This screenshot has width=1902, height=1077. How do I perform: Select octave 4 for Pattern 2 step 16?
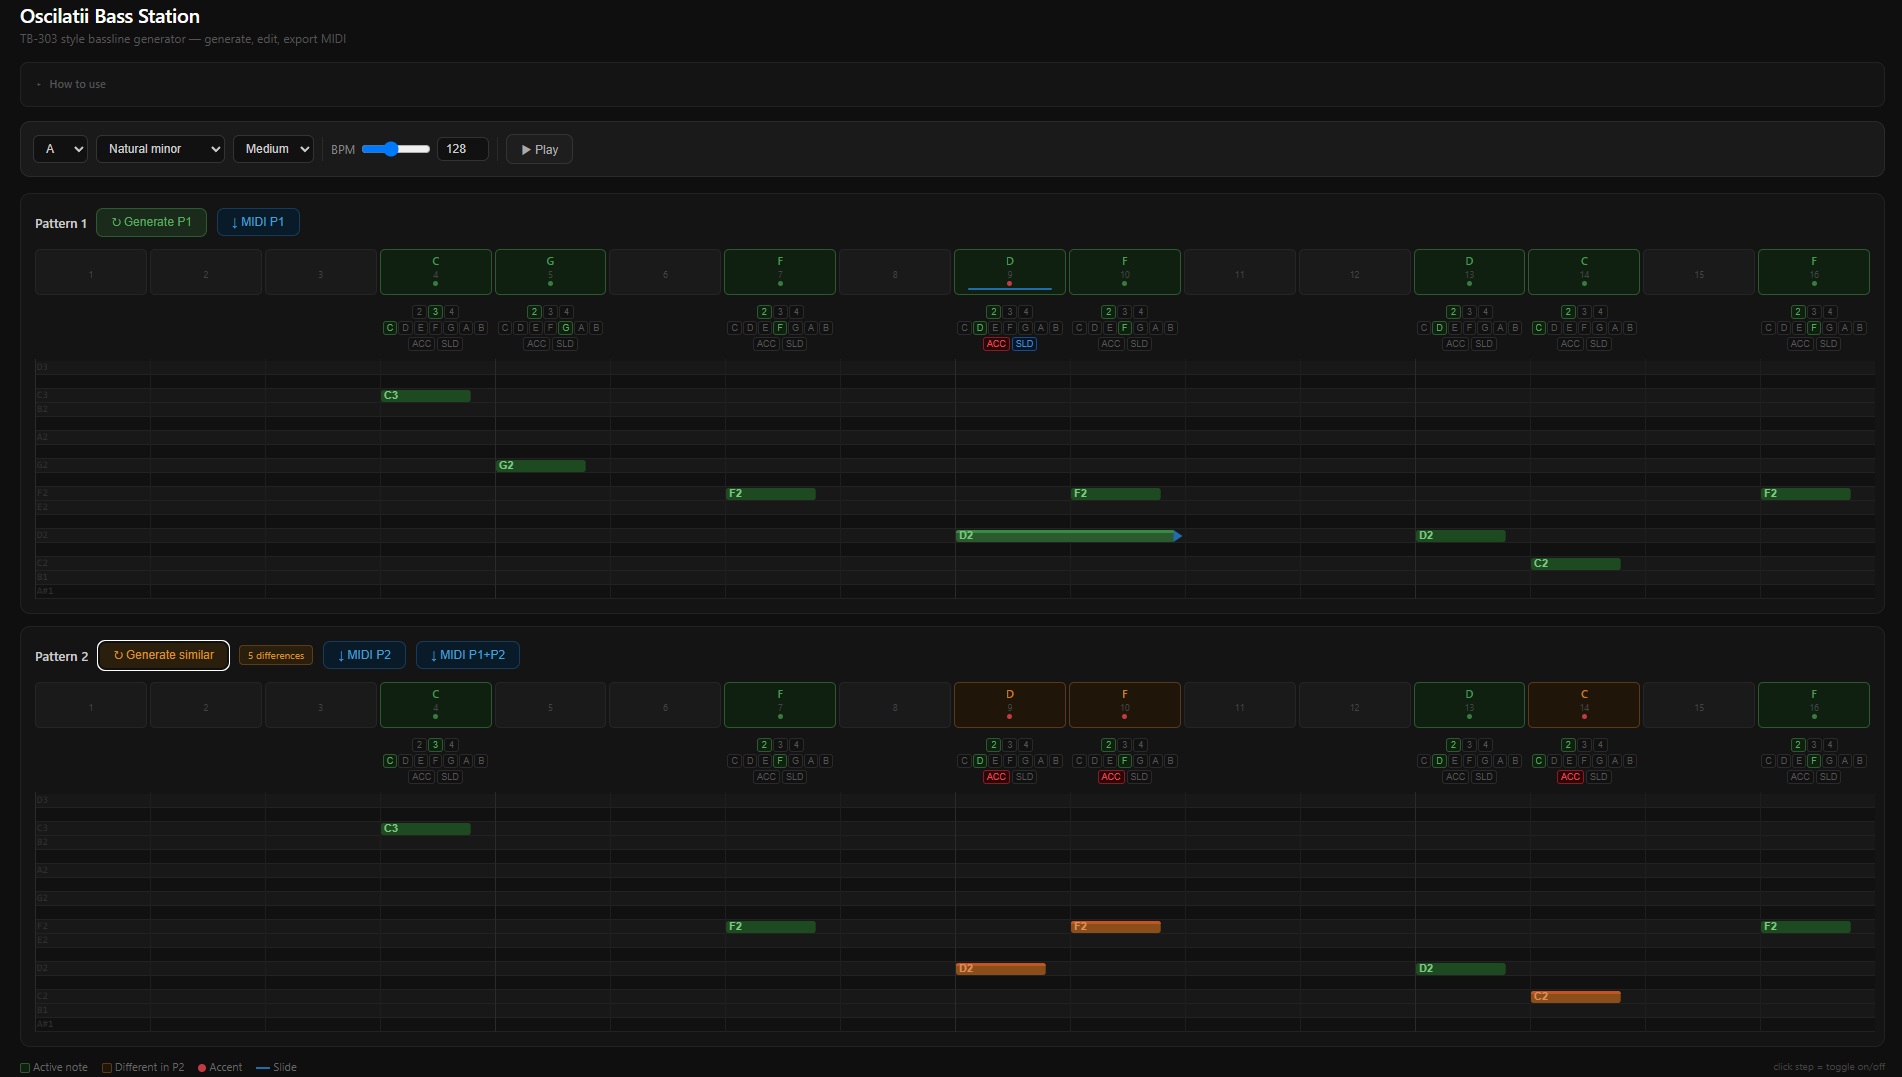pos(1830,745)
